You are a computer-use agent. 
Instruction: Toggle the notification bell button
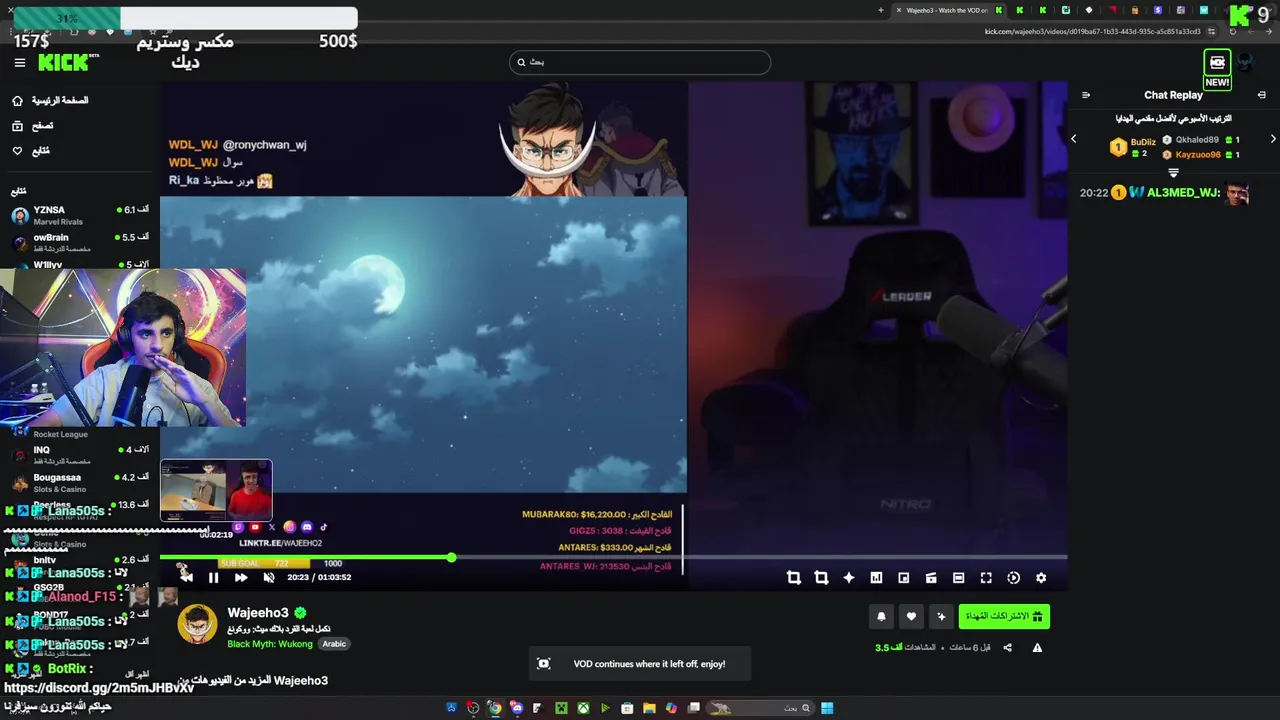[x=881, y=617]
